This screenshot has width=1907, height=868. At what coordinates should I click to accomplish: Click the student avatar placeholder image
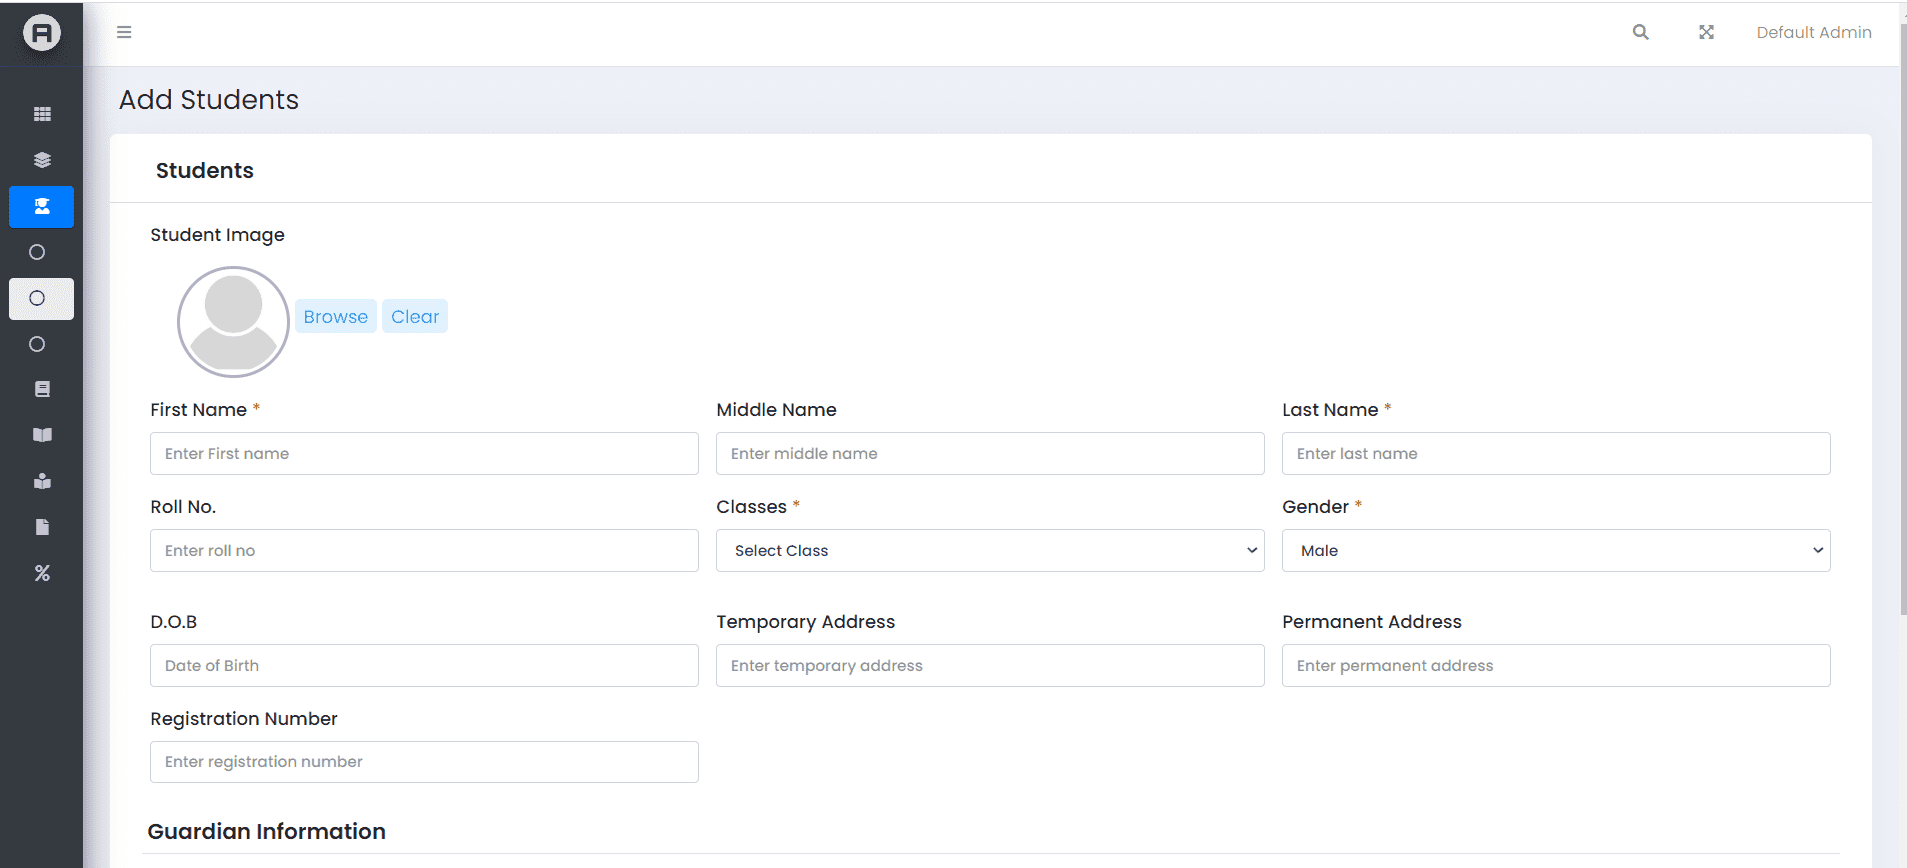click(x=233, y=322)
